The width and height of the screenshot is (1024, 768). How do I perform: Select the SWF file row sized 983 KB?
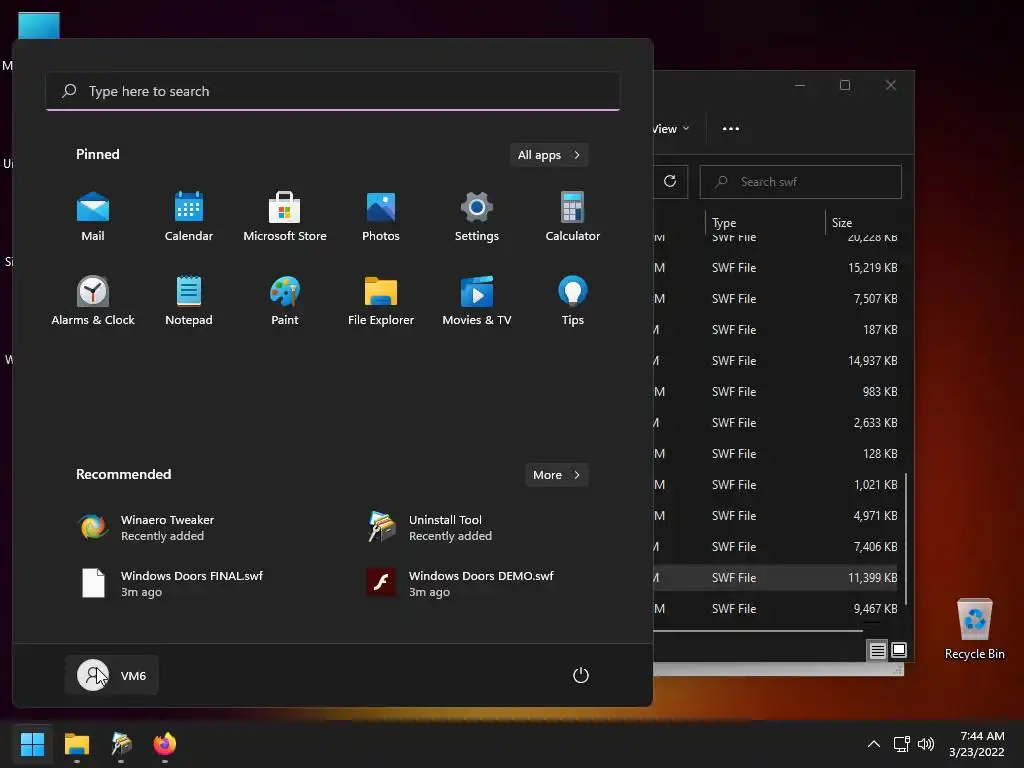click(776, 392)
